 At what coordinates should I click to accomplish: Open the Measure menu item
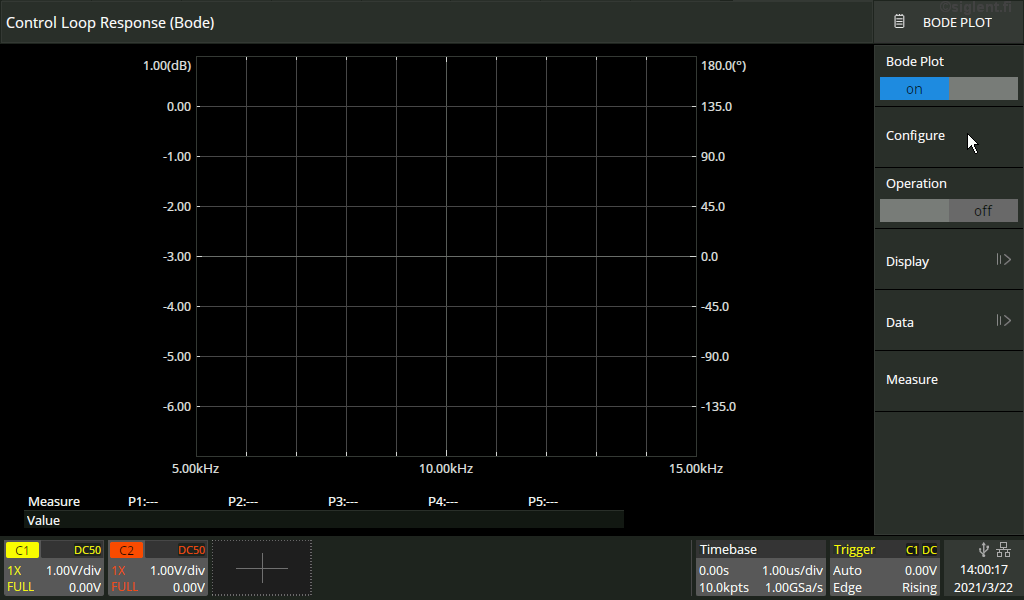(x=948, y=380)
